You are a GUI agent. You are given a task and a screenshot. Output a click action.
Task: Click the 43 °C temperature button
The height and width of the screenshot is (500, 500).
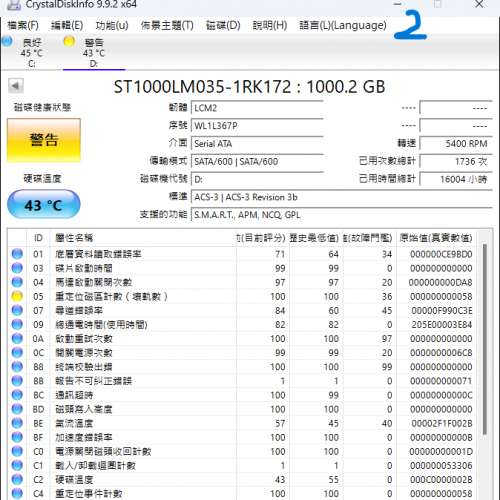point(44,204)
